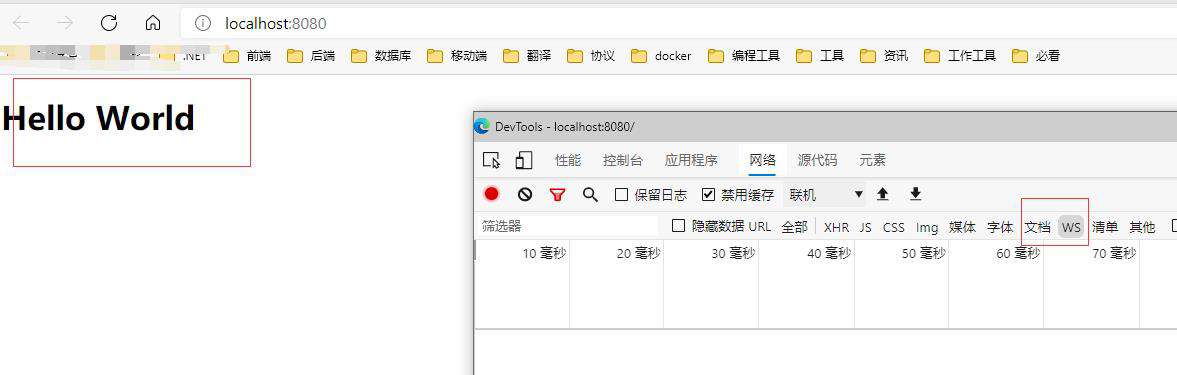
Task: Open the 移动端 bookmarks folder
Action: click(457, 56)
